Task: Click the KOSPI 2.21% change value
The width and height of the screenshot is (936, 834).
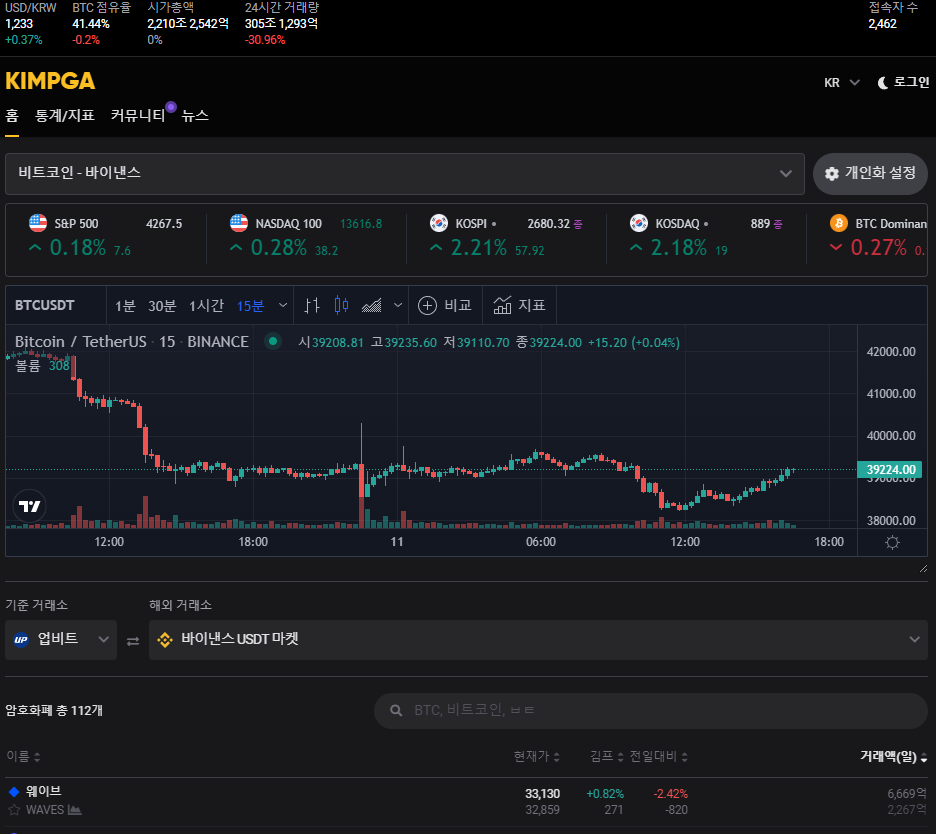Action: pos(479,247)
